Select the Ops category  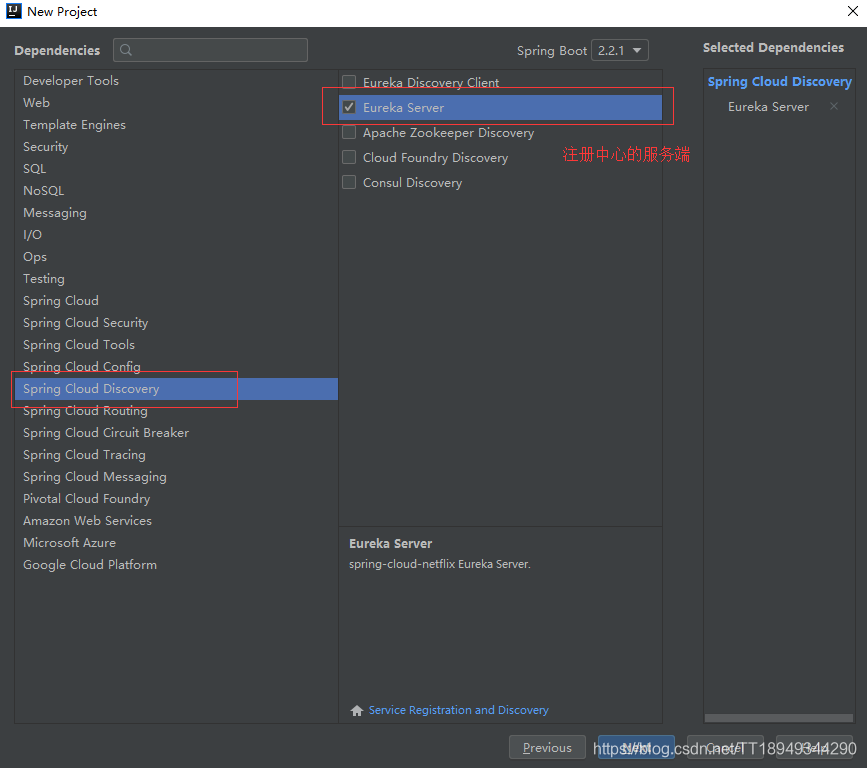point(176,257)
